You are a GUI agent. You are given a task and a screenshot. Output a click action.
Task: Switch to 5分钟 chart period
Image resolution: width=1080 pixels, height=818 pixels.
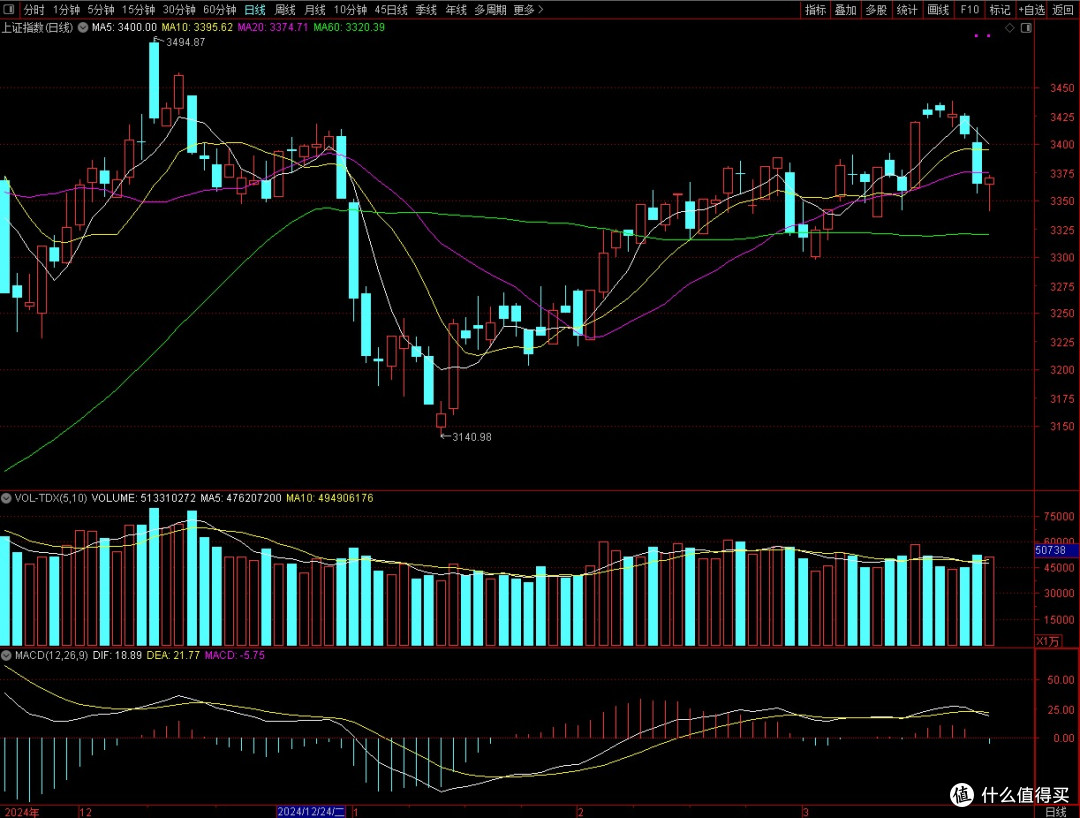pos(101,10)
